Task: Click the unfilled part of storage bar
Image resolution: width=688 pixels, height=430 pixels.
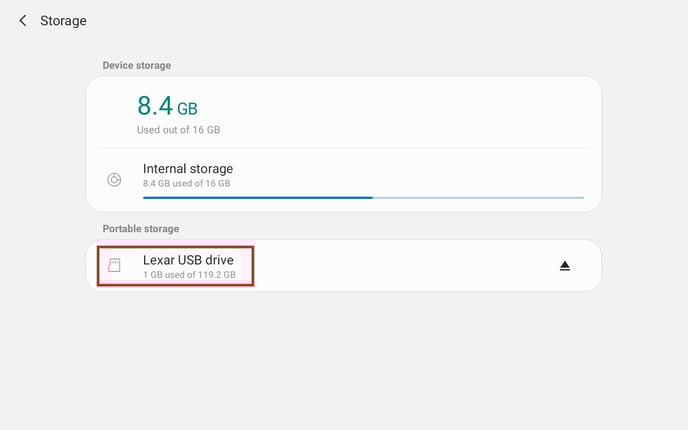Action: point(478,197)
